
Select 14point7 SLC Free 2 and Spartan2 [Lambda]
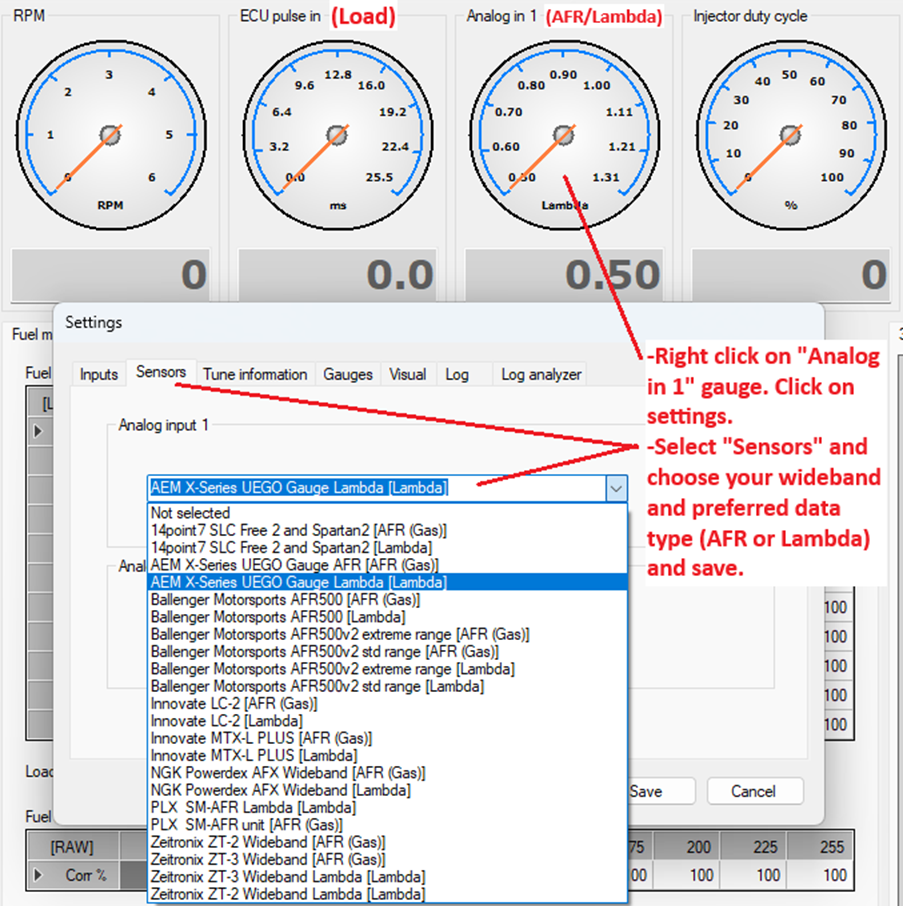click(388, 548)
